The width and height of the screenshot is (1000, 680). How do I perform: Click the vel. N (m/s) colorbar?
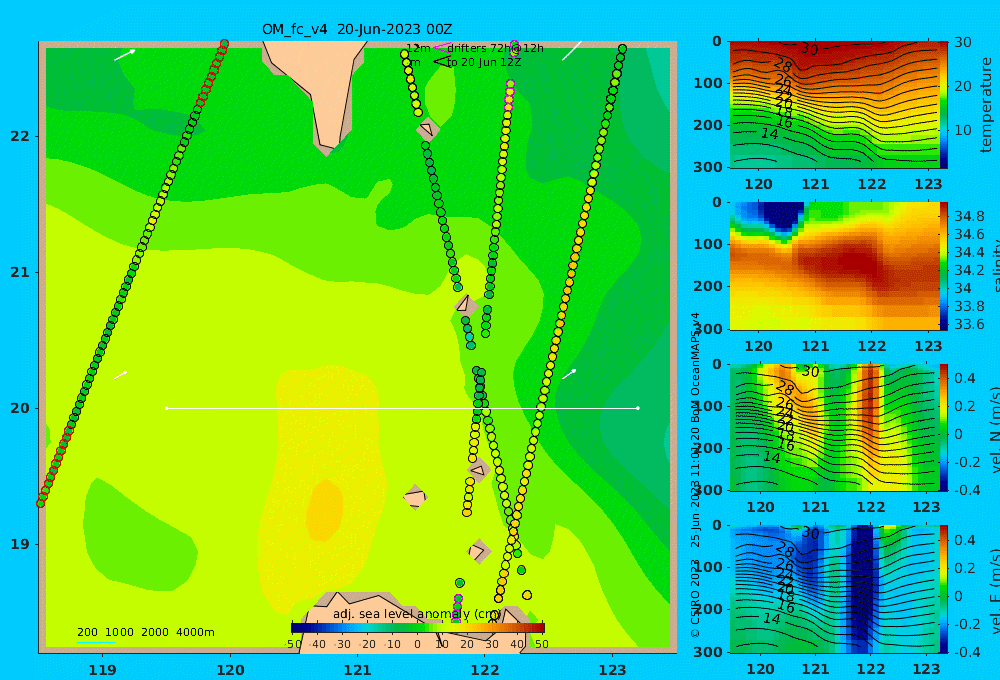[944, 427]
